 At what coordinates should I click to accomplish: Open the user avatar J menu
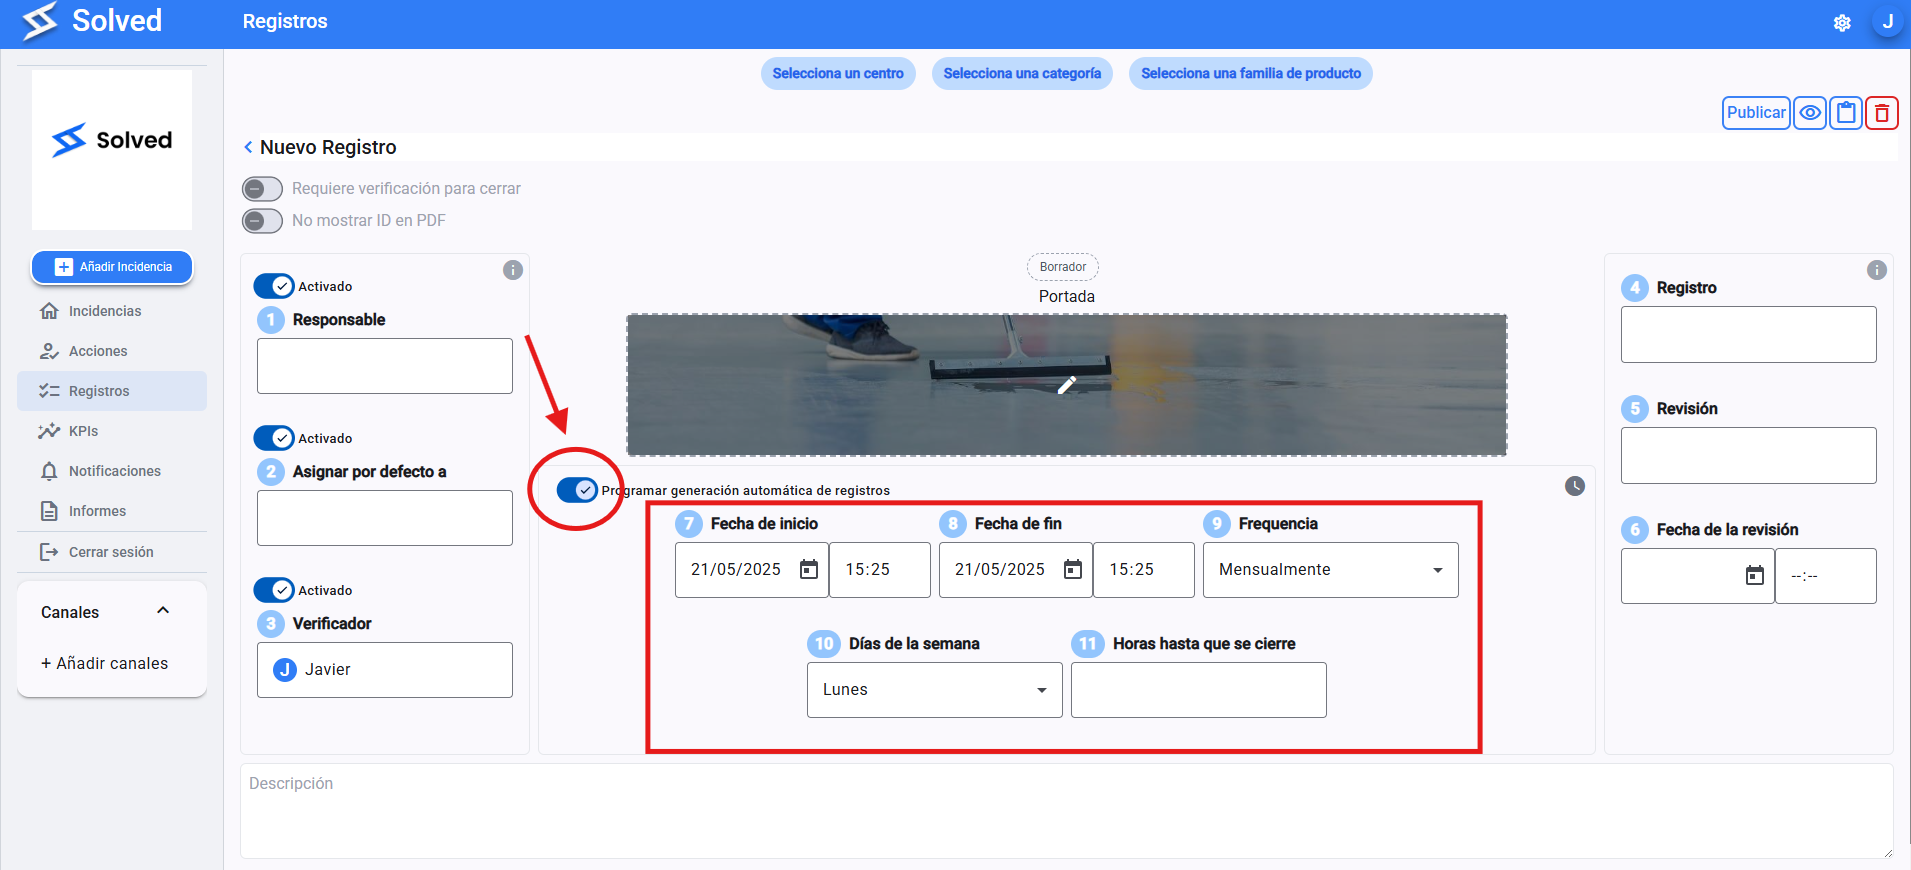pyautogui.click(x=1888, y=22)
